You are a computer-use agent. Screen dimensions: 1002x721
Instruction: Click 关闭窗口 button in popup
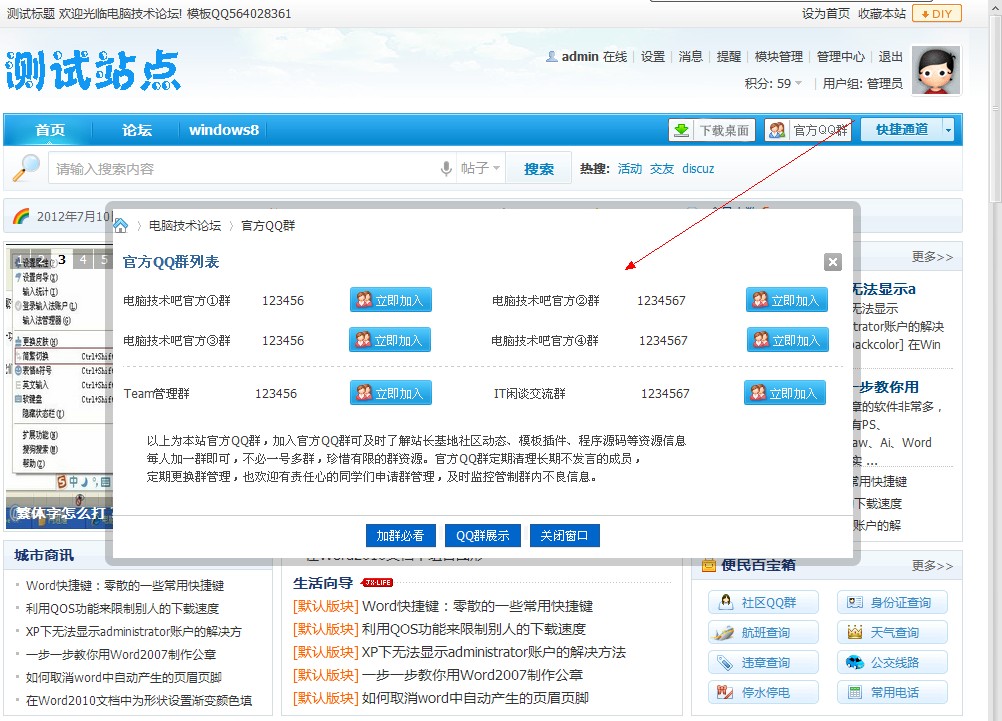point(564,535)
